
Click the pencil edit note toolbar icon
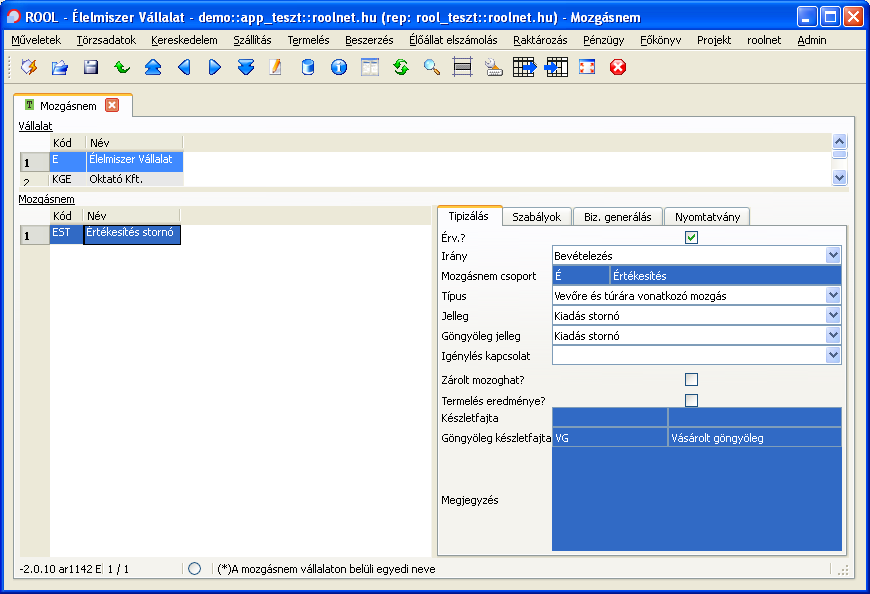(x=276, y=67)
